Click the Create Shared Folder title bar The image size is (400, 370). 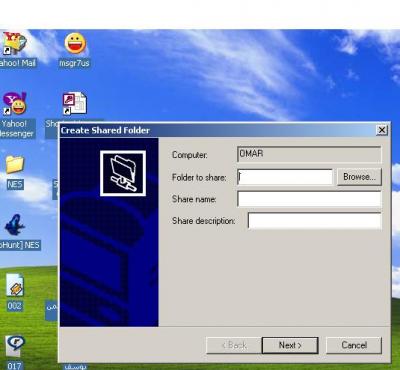coord(217,130)
